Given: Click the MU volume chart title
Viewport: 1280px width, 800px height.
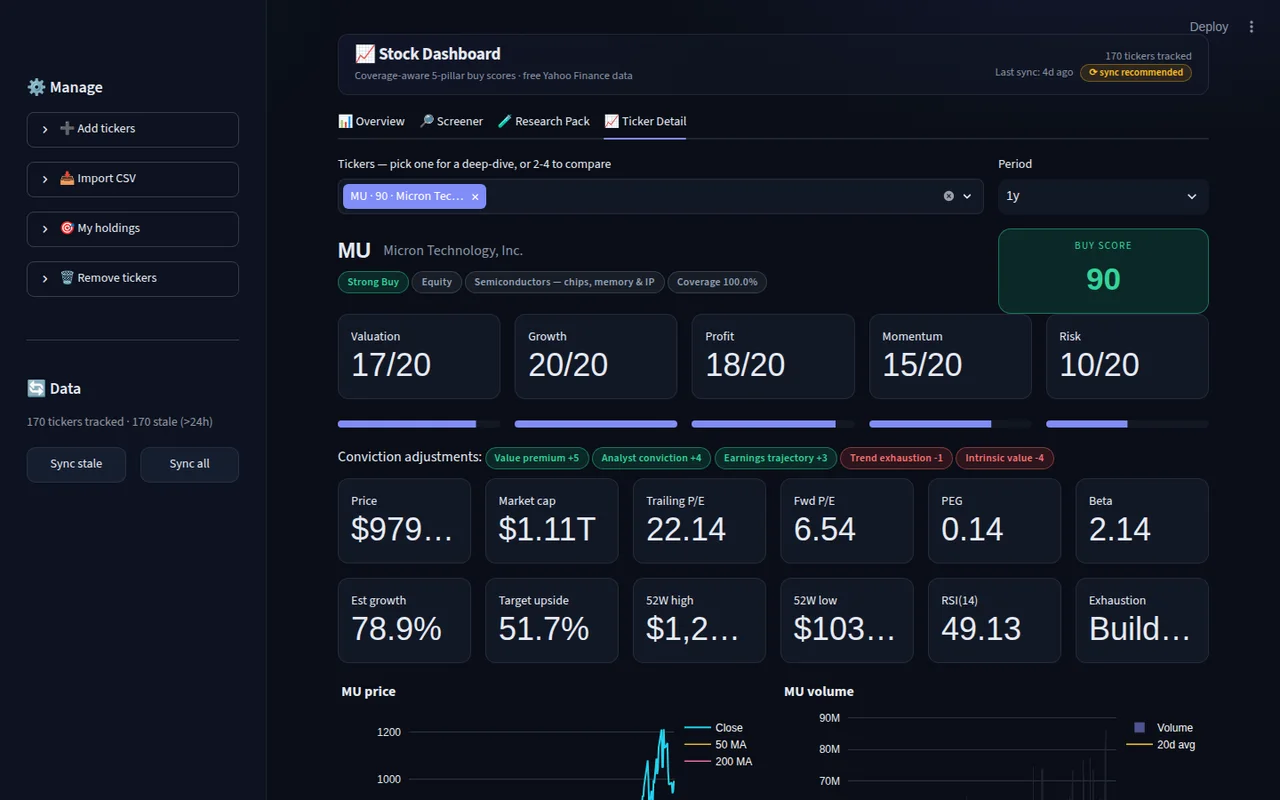Looking at the screenshot, I should tap(819, 691).
